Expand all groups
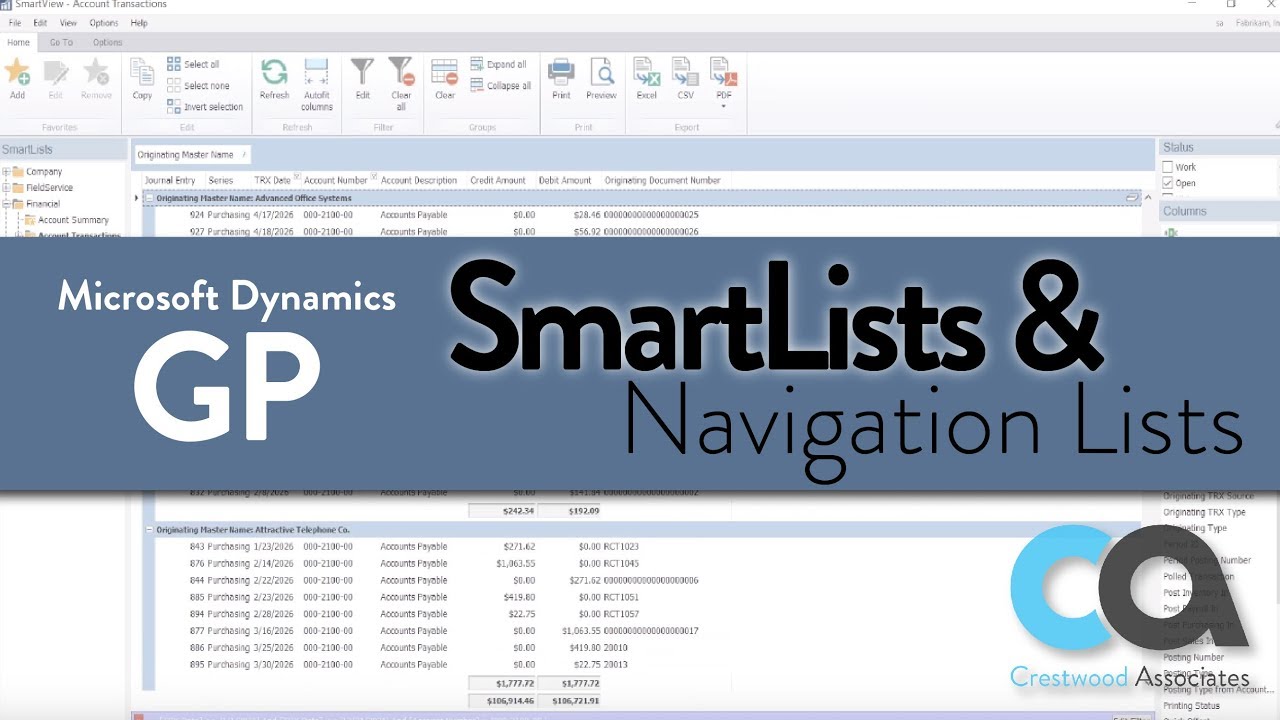The width and height of the screenshot is (1280, 720). 498,64
